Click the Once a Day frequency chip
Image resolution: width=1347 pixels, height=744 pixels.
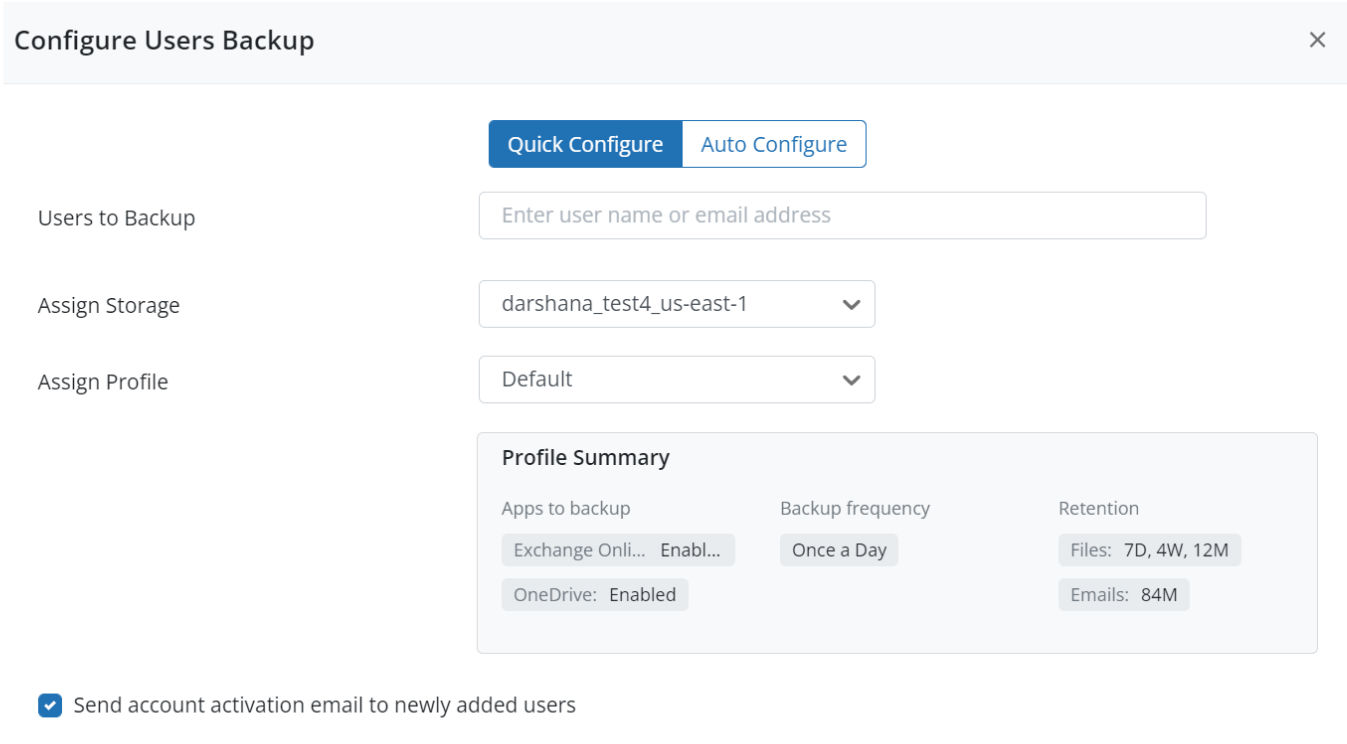click(x=838, y=550)
